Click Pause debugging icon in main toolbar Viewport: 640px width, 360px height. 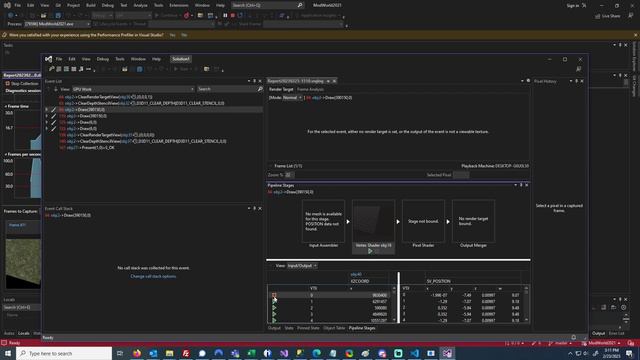point(225,16)
